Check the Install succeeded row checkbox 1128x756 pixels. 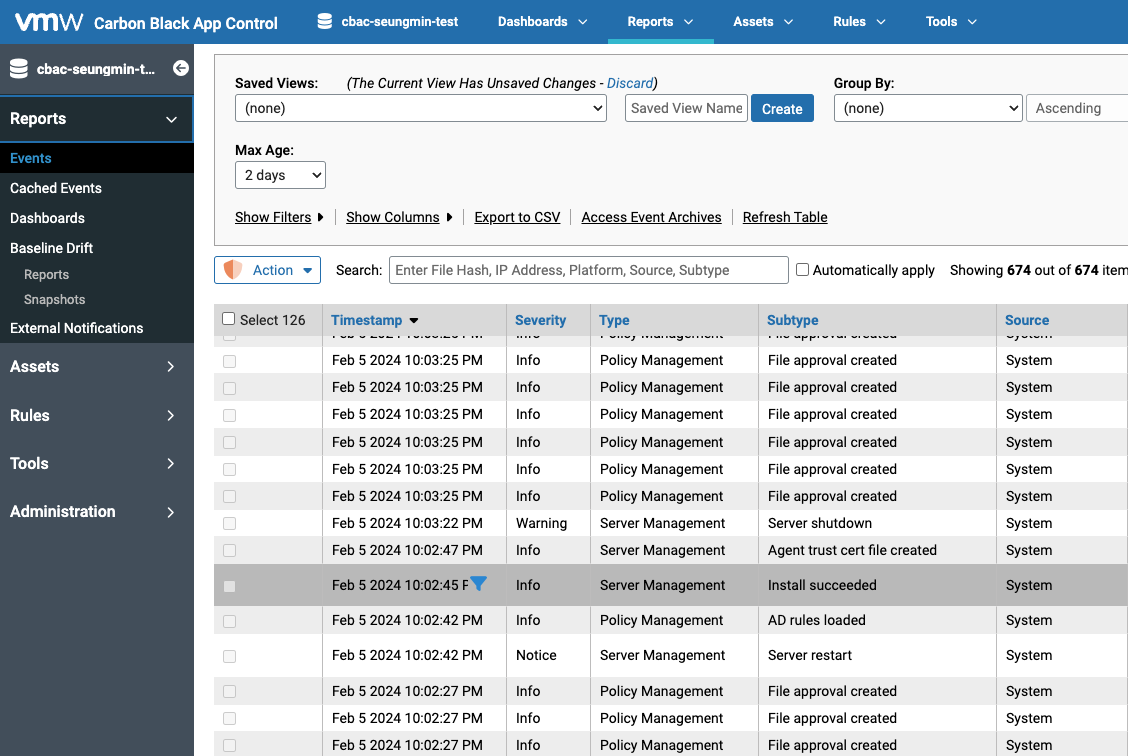pos(229,586)
